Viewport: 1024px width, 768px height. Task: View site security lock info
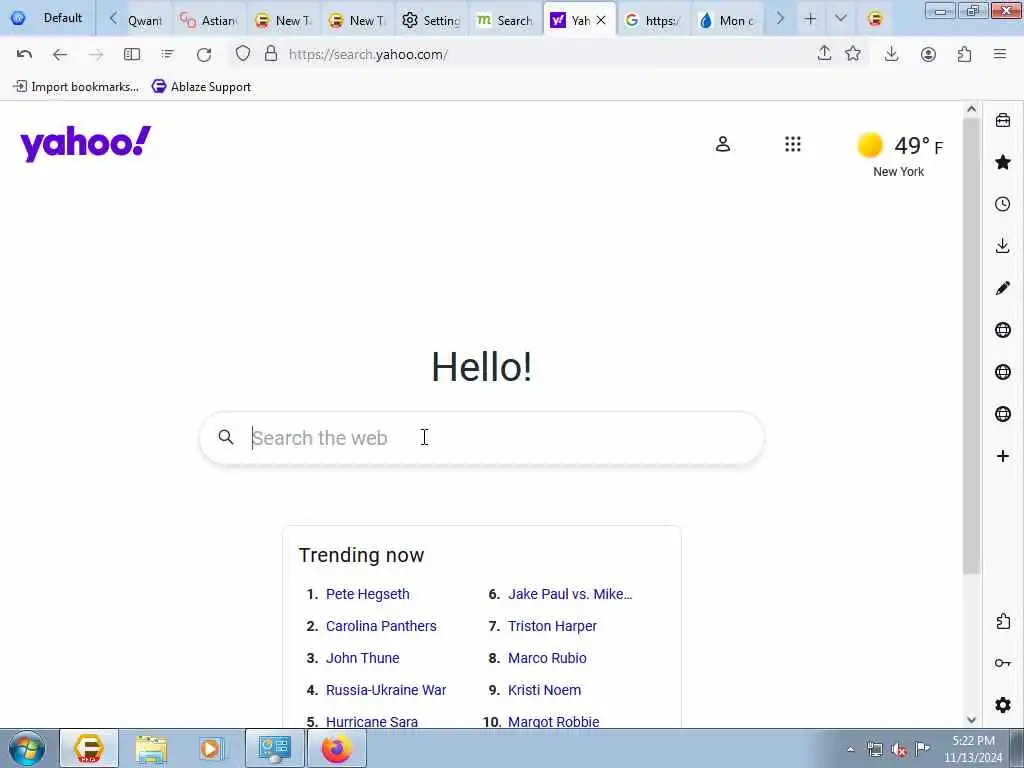pos(271,54)
